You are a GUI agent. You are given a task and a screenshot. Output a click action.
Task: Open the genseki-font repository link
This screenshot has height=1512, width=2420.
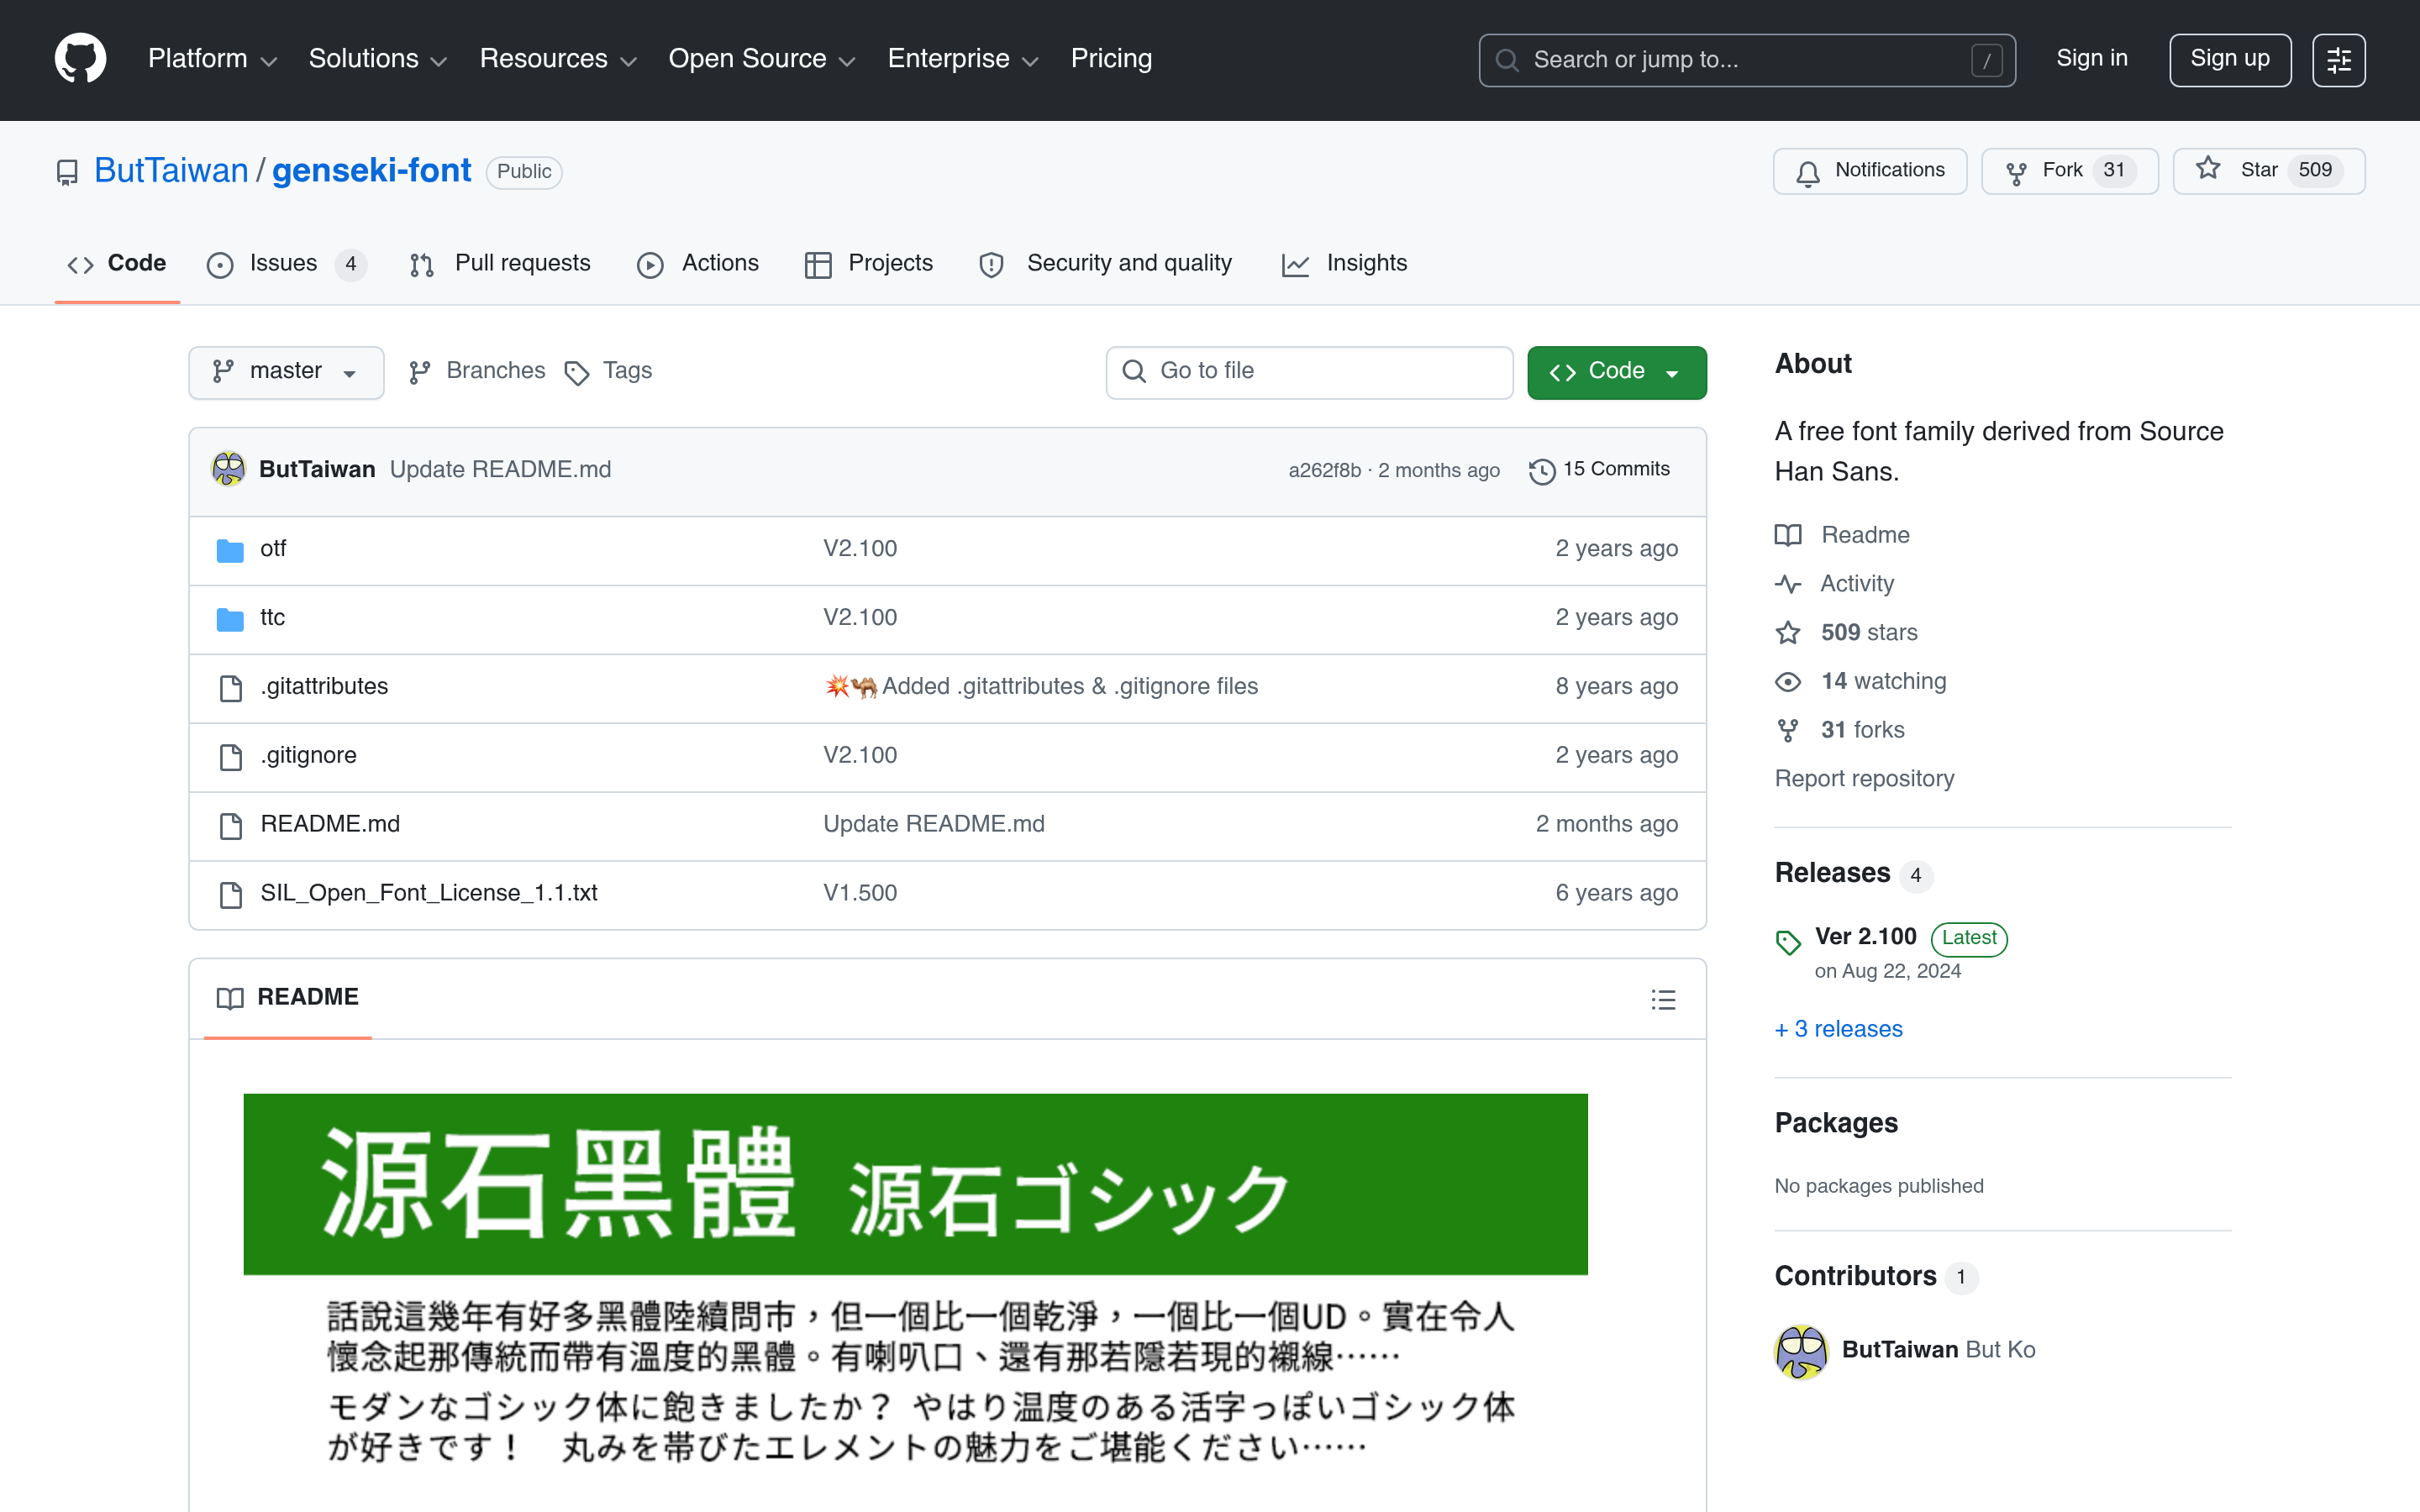click(x=371, y=171)
